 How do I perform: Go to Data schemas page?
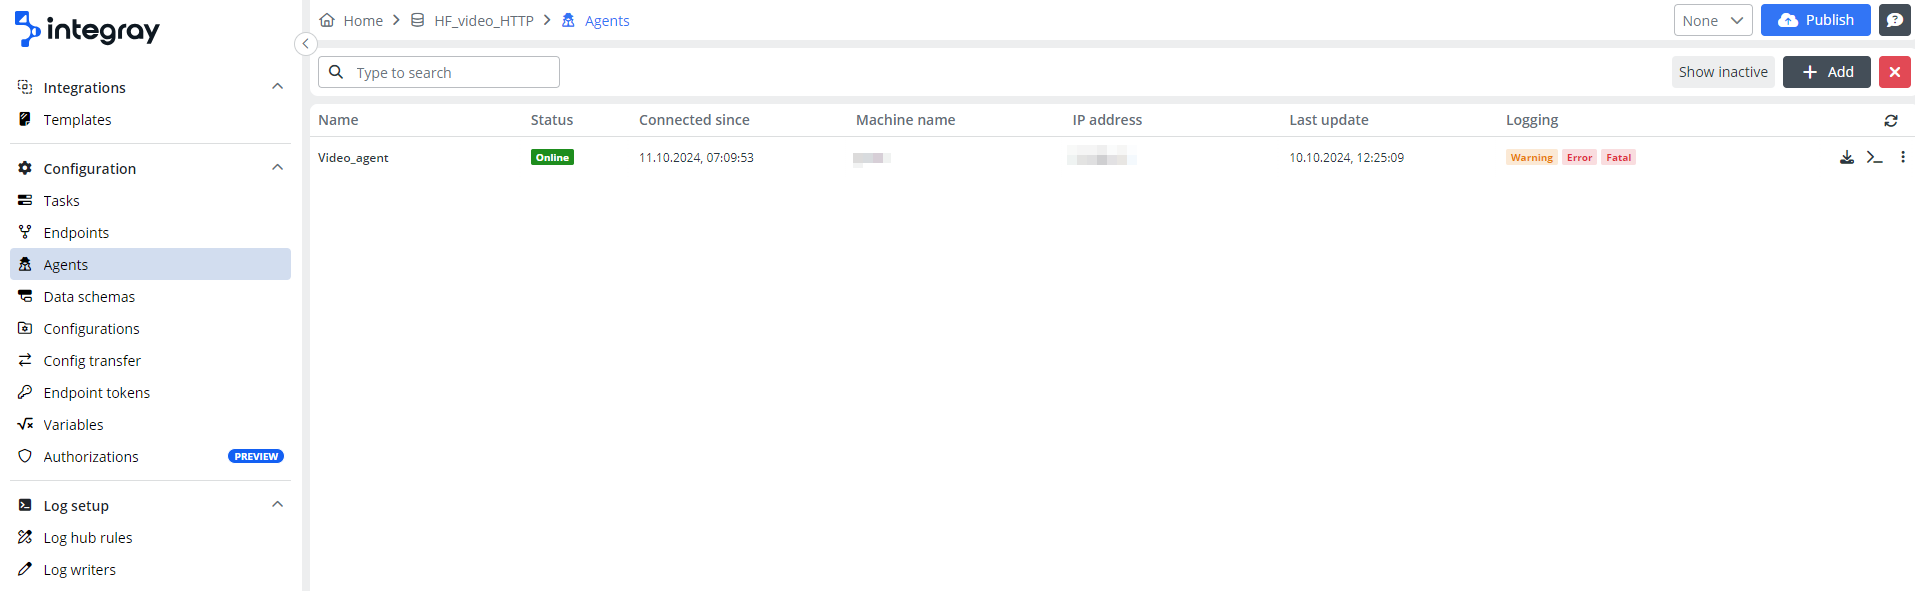click(89, 297)
